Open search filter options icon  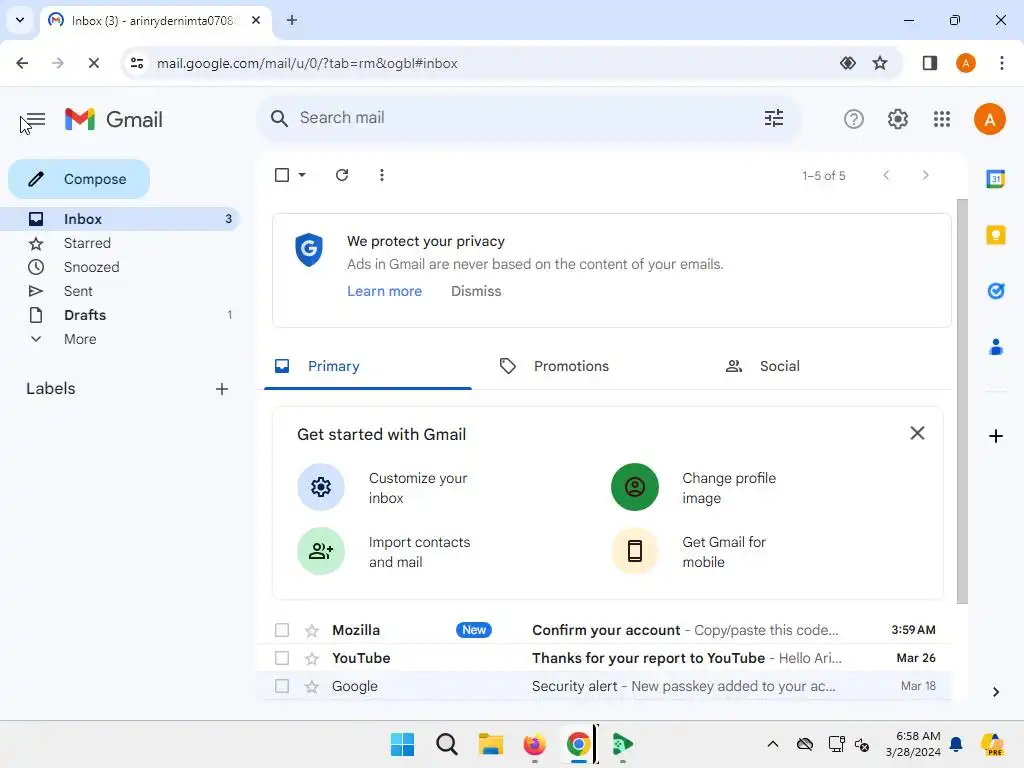click(x=774, y=118)
